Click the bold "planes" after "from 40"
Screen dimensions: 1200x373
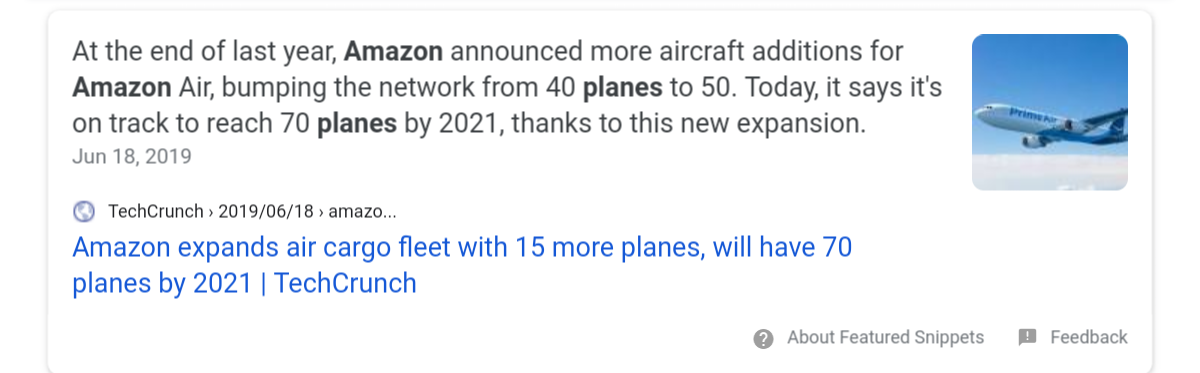(x=622, y=88)
